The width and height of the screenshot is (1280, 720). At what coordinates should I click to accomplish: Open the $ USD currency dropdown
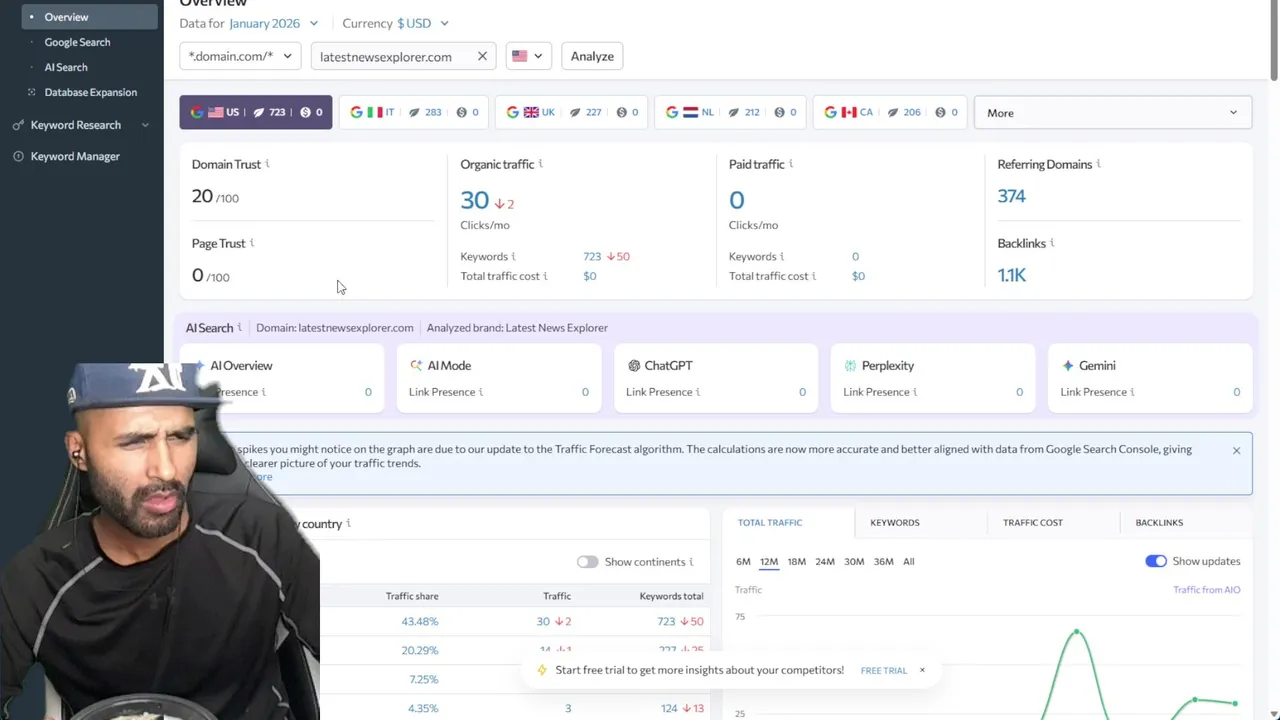click(x=422, y=23)
